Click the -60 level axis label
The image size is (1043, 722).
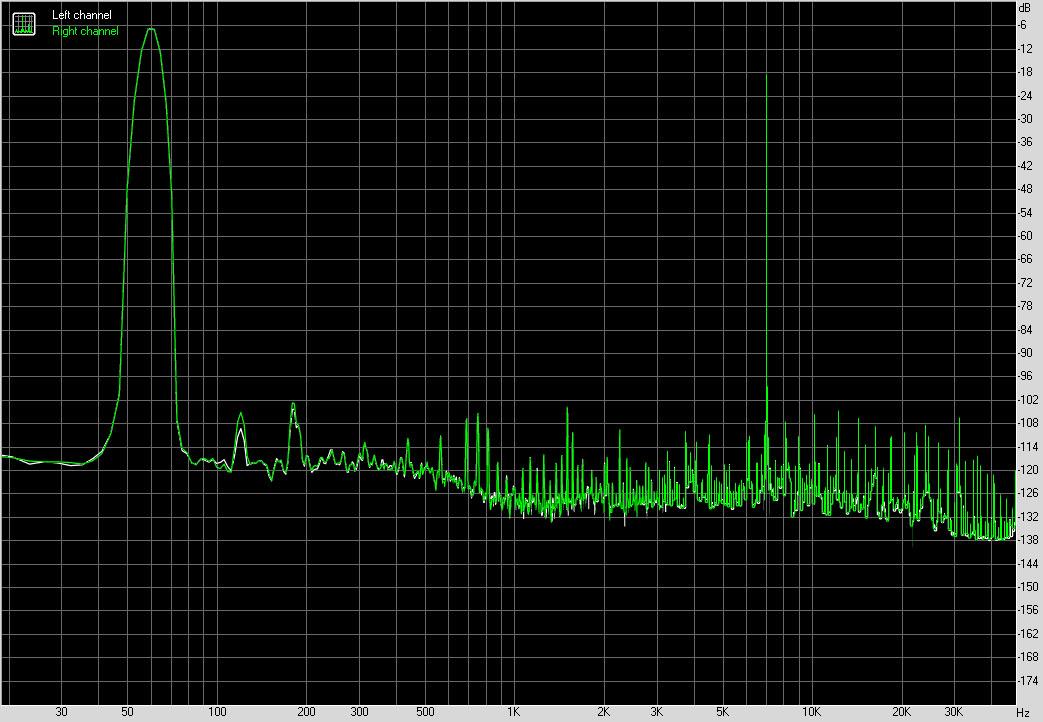[1025, 236]
